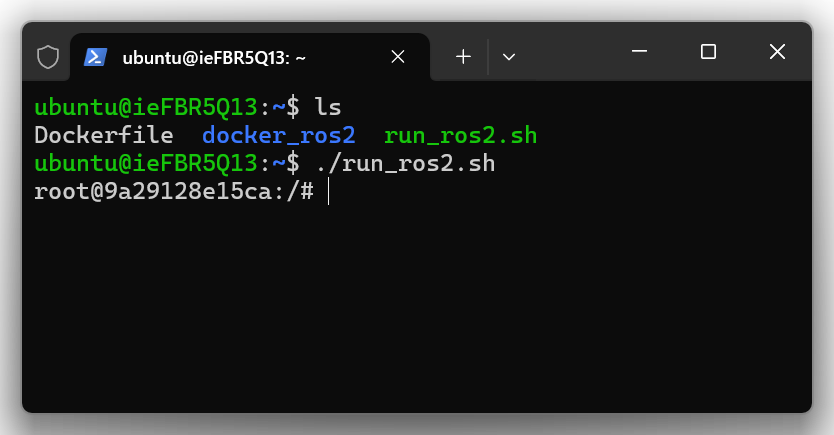The height and width of the screenshot is (435, 834).
Task: Click the ubuntu prompt before ./run_ros2.sh
Action: (147, 163)
